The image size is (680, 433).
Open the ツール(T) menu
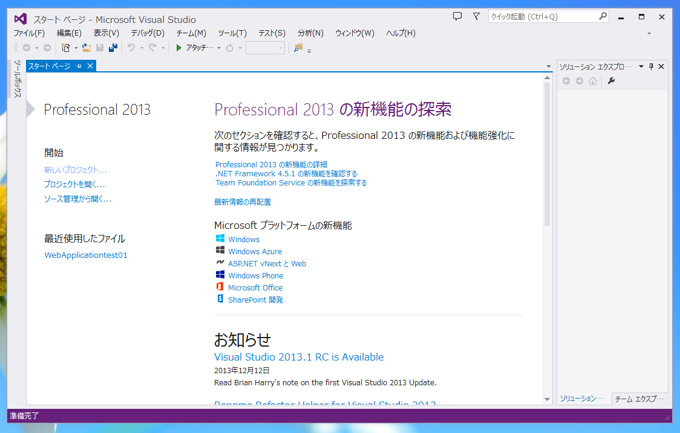tap(232, 33)
